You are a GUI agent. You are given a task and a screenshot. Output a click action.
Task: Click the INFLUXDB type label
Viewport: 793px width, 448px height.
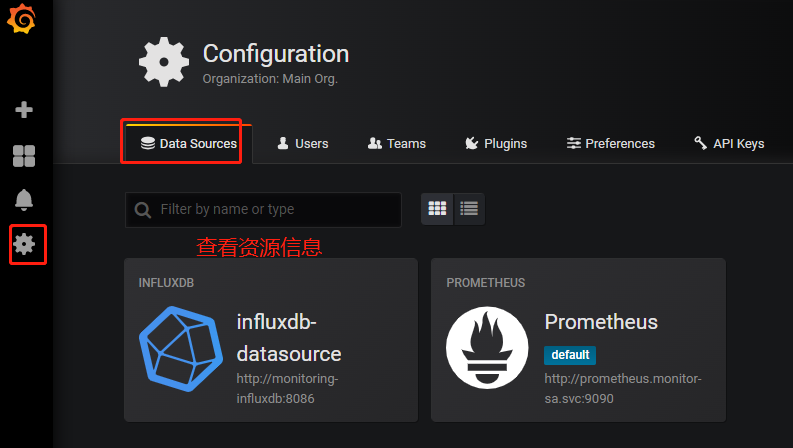(166, 283)
